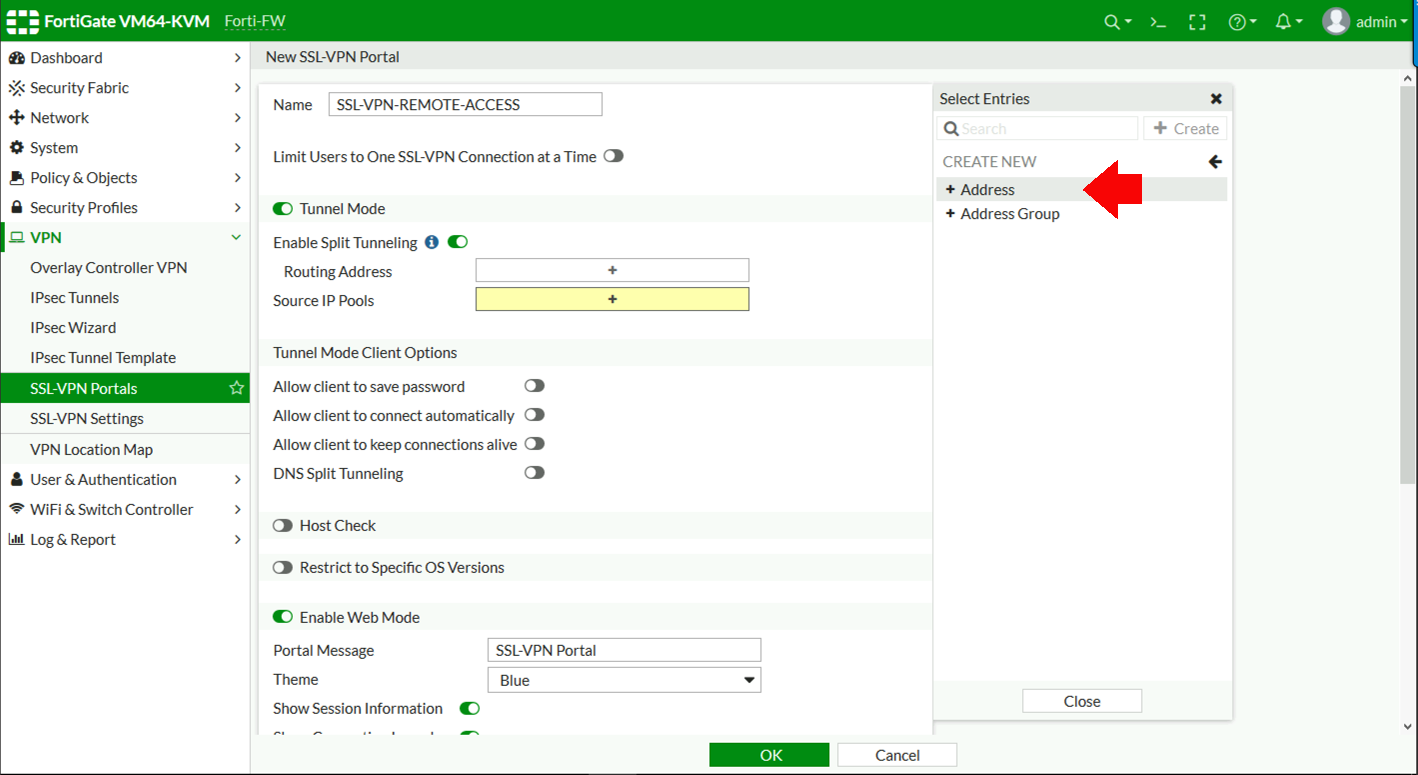
Task: Toggle Show Session Information switch
Action: tap(470, 708)
